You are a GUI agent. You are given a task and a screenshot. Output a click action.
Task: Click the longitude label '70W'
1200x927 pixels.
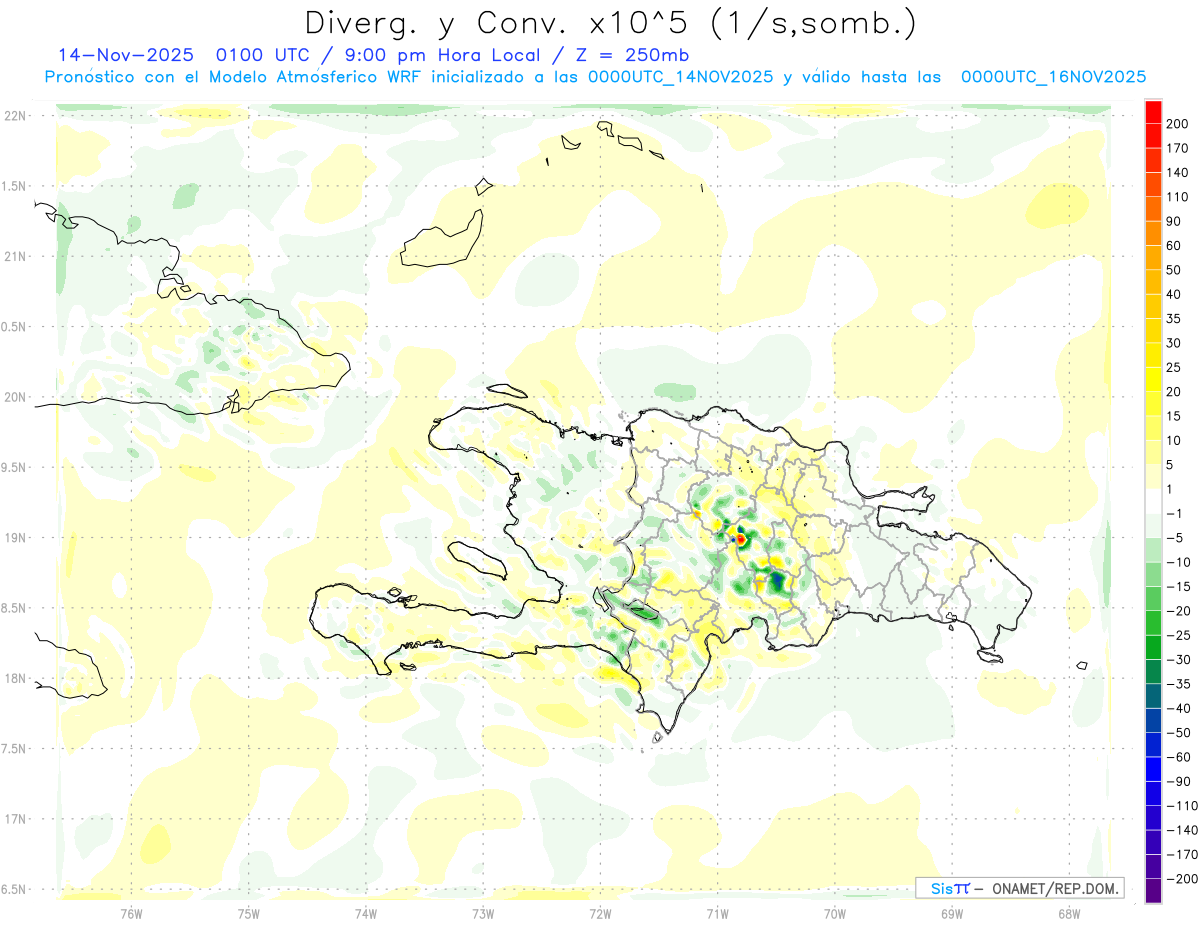click(834, 913)
